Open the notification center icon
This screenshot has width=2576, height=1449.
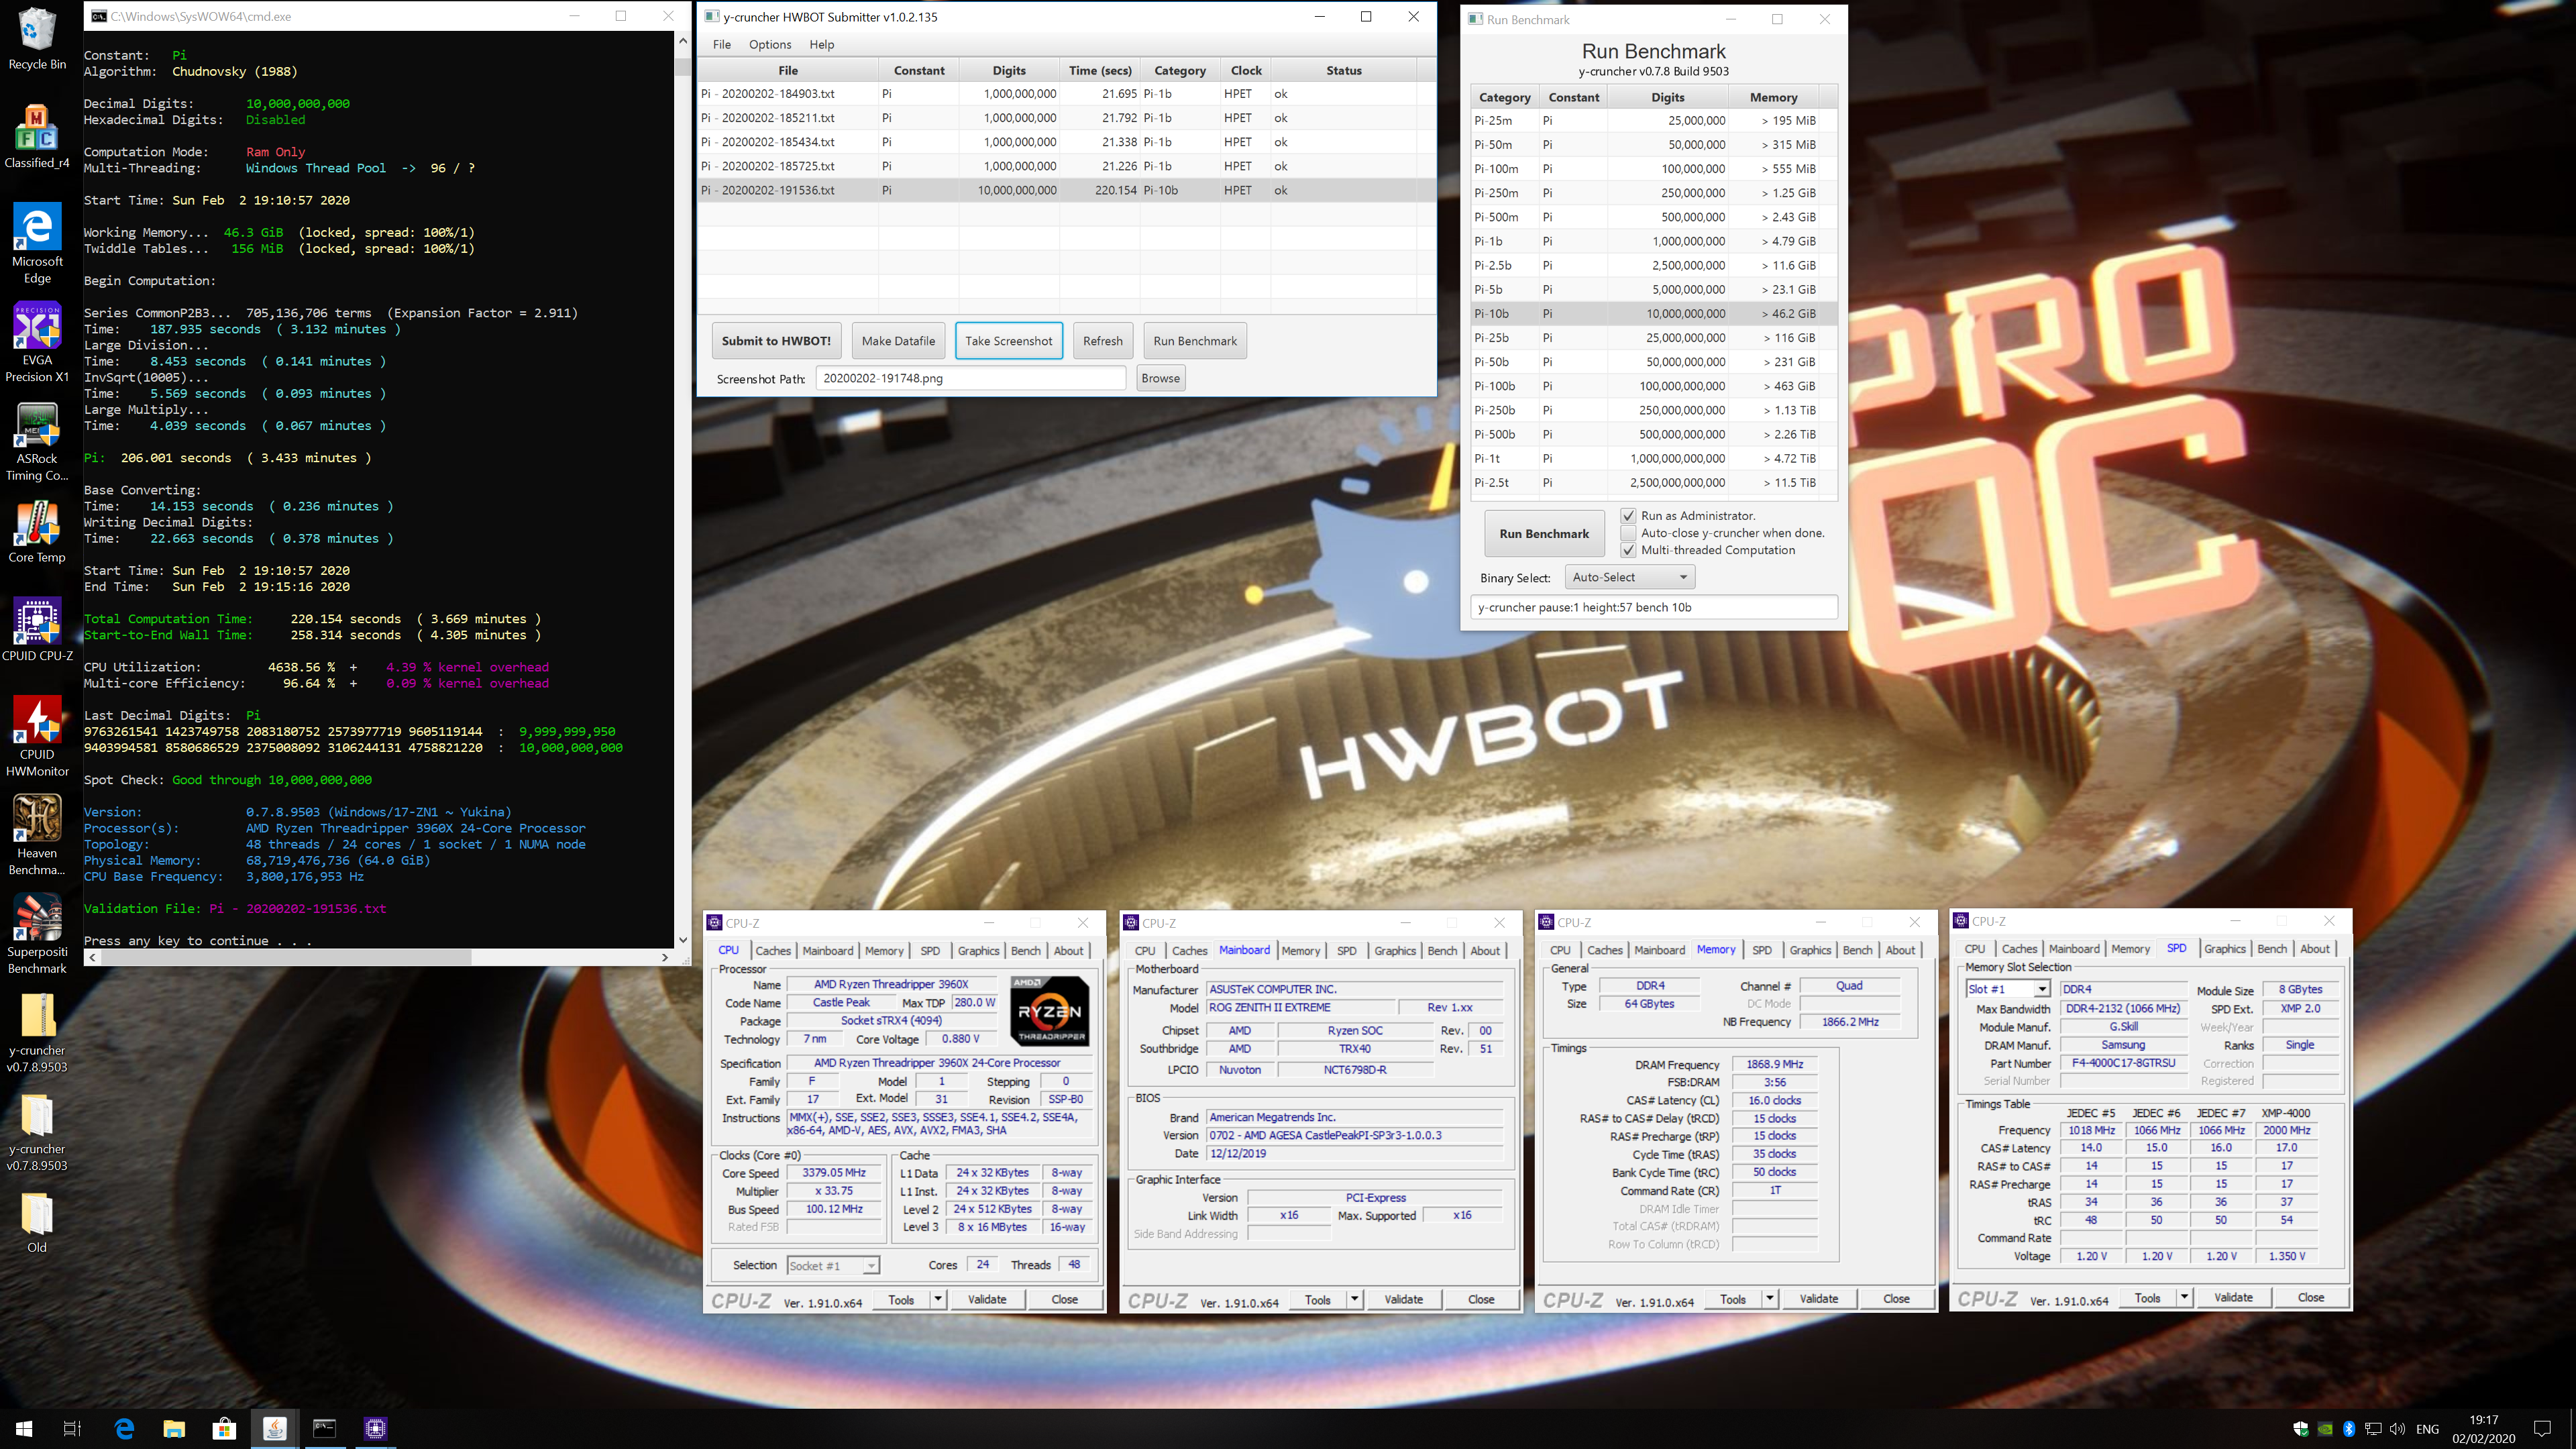(2543, 1429)
